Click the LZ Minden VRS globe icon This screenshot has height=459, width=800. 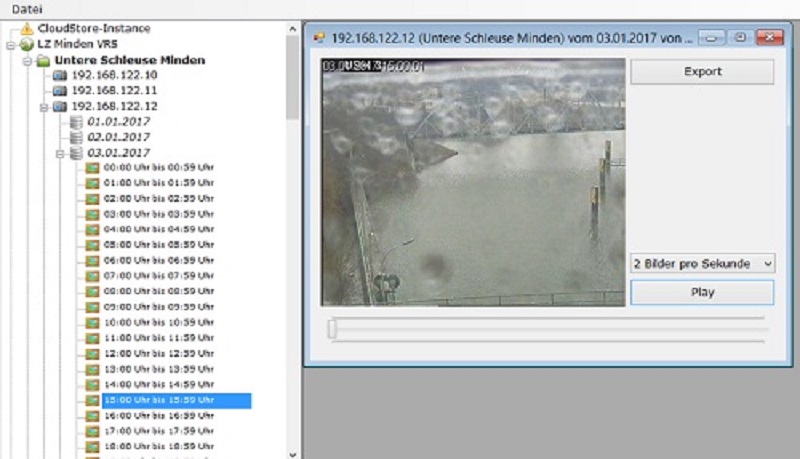(27, 44)
